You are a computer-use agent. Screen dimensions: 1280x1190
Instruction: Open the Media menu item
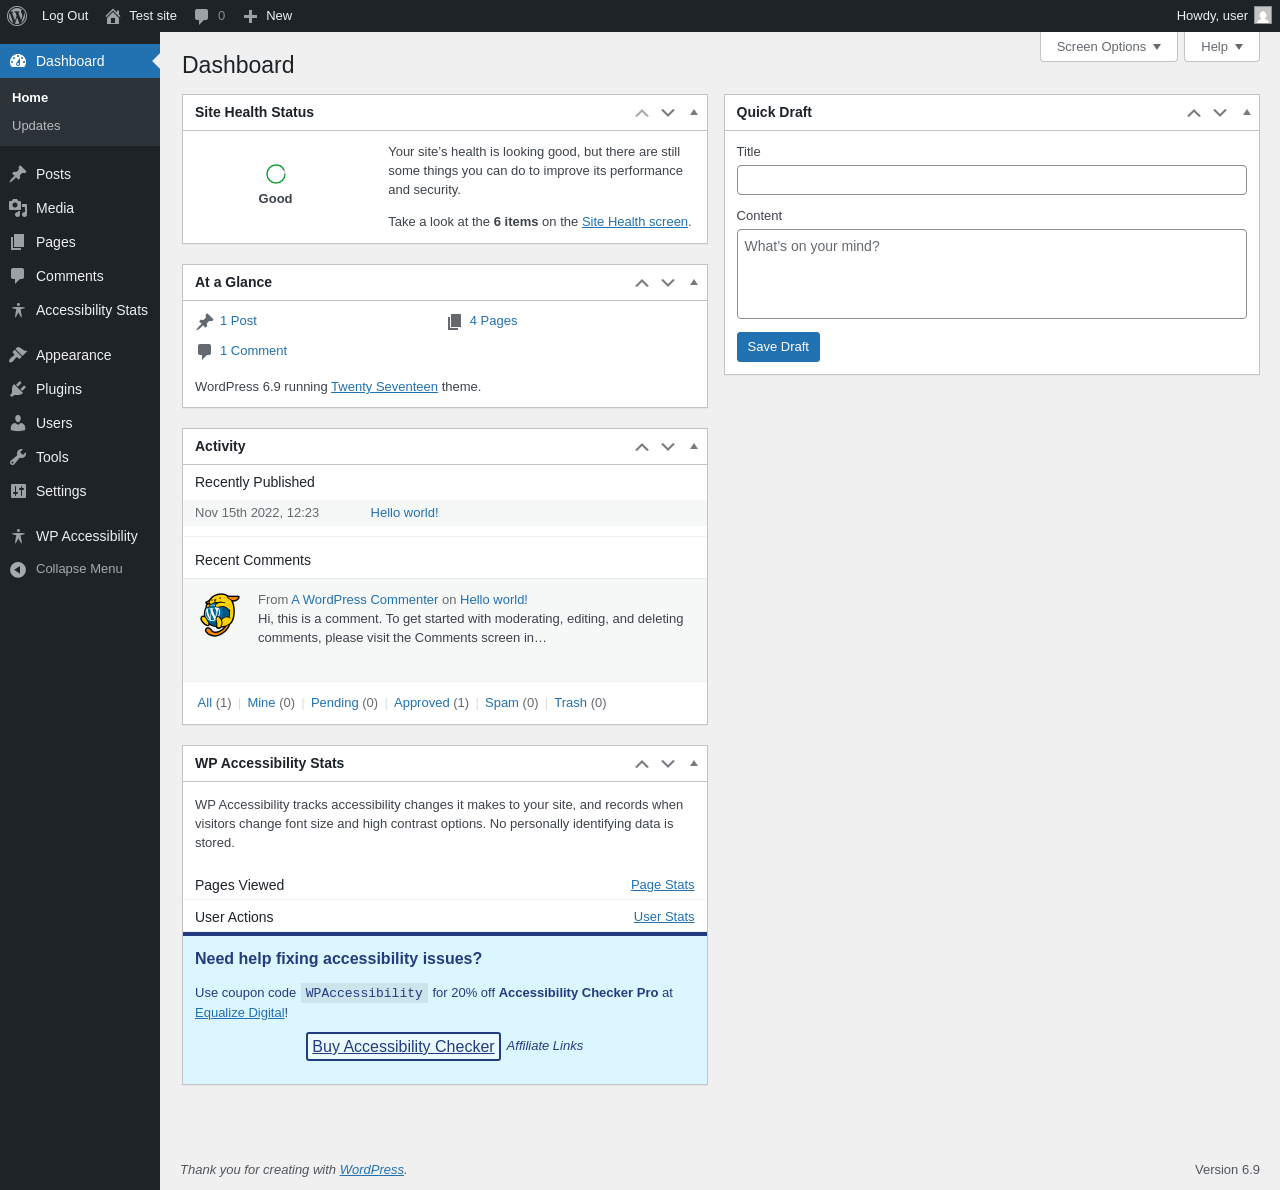(x=80, y=208)
